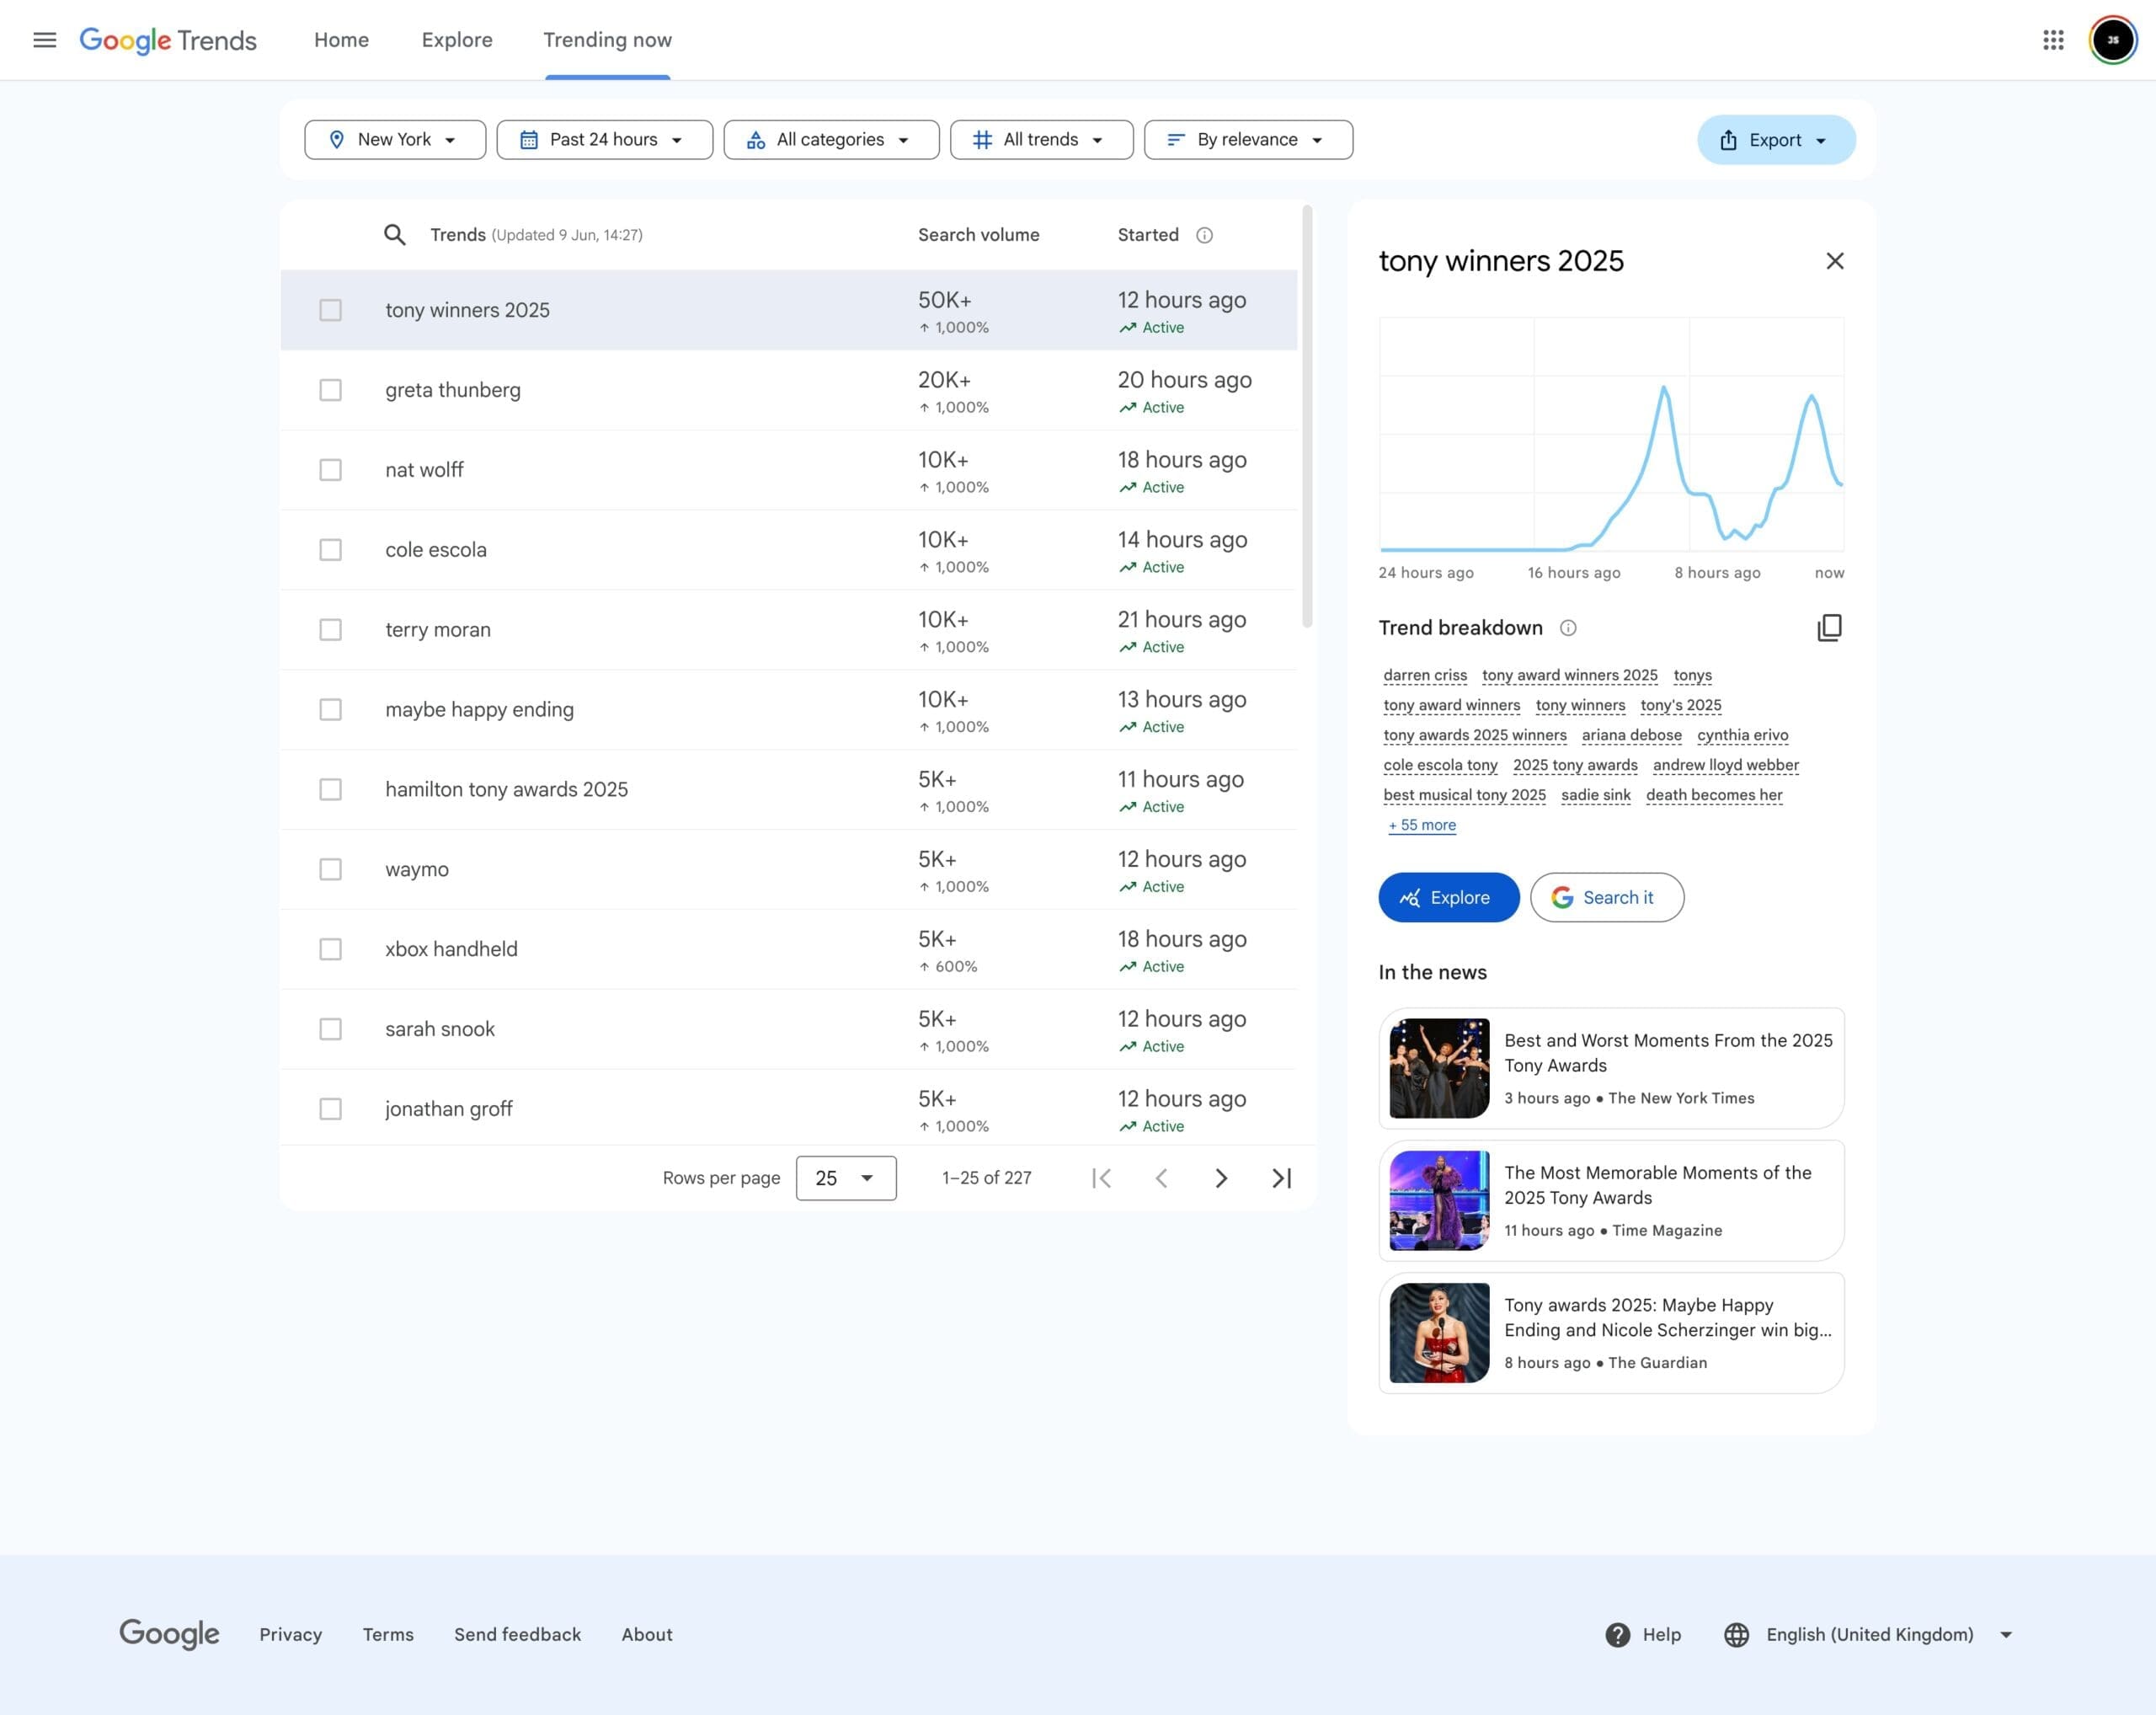Open the New York Times article thumbnail

coord(1439,1068)
